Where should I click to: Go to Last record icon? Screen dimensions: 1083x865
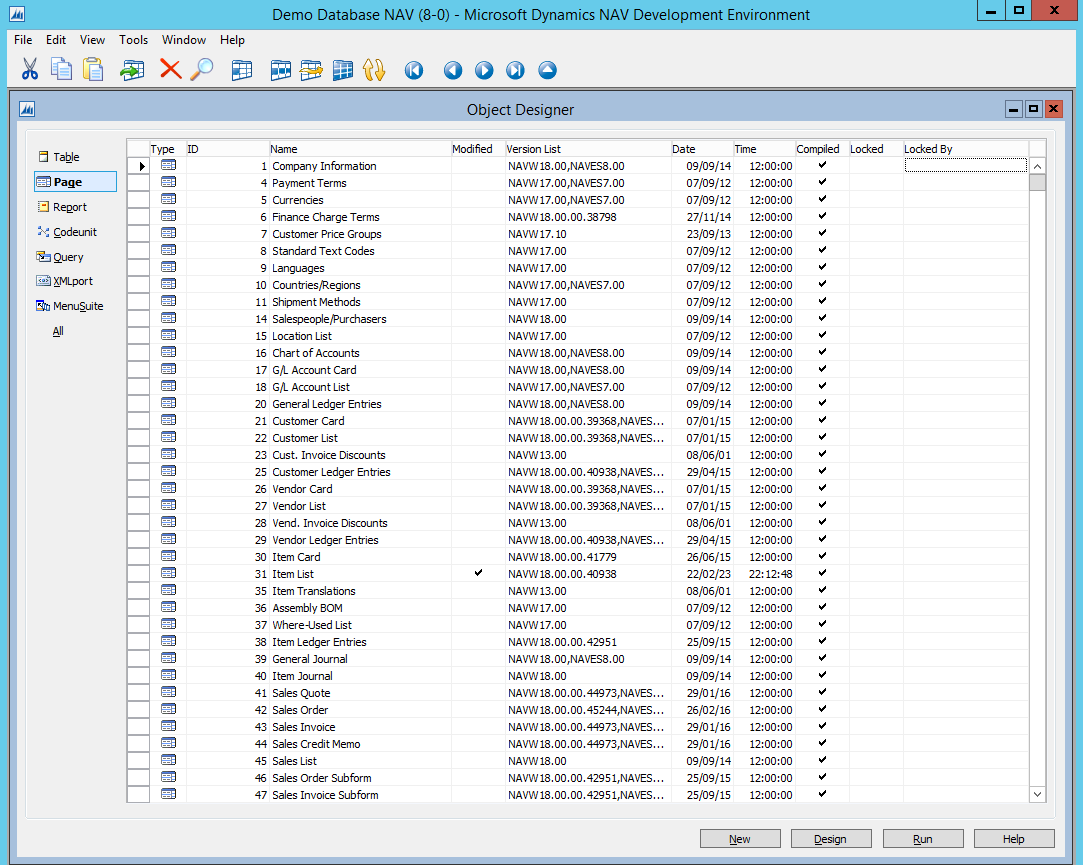[515, 70]
